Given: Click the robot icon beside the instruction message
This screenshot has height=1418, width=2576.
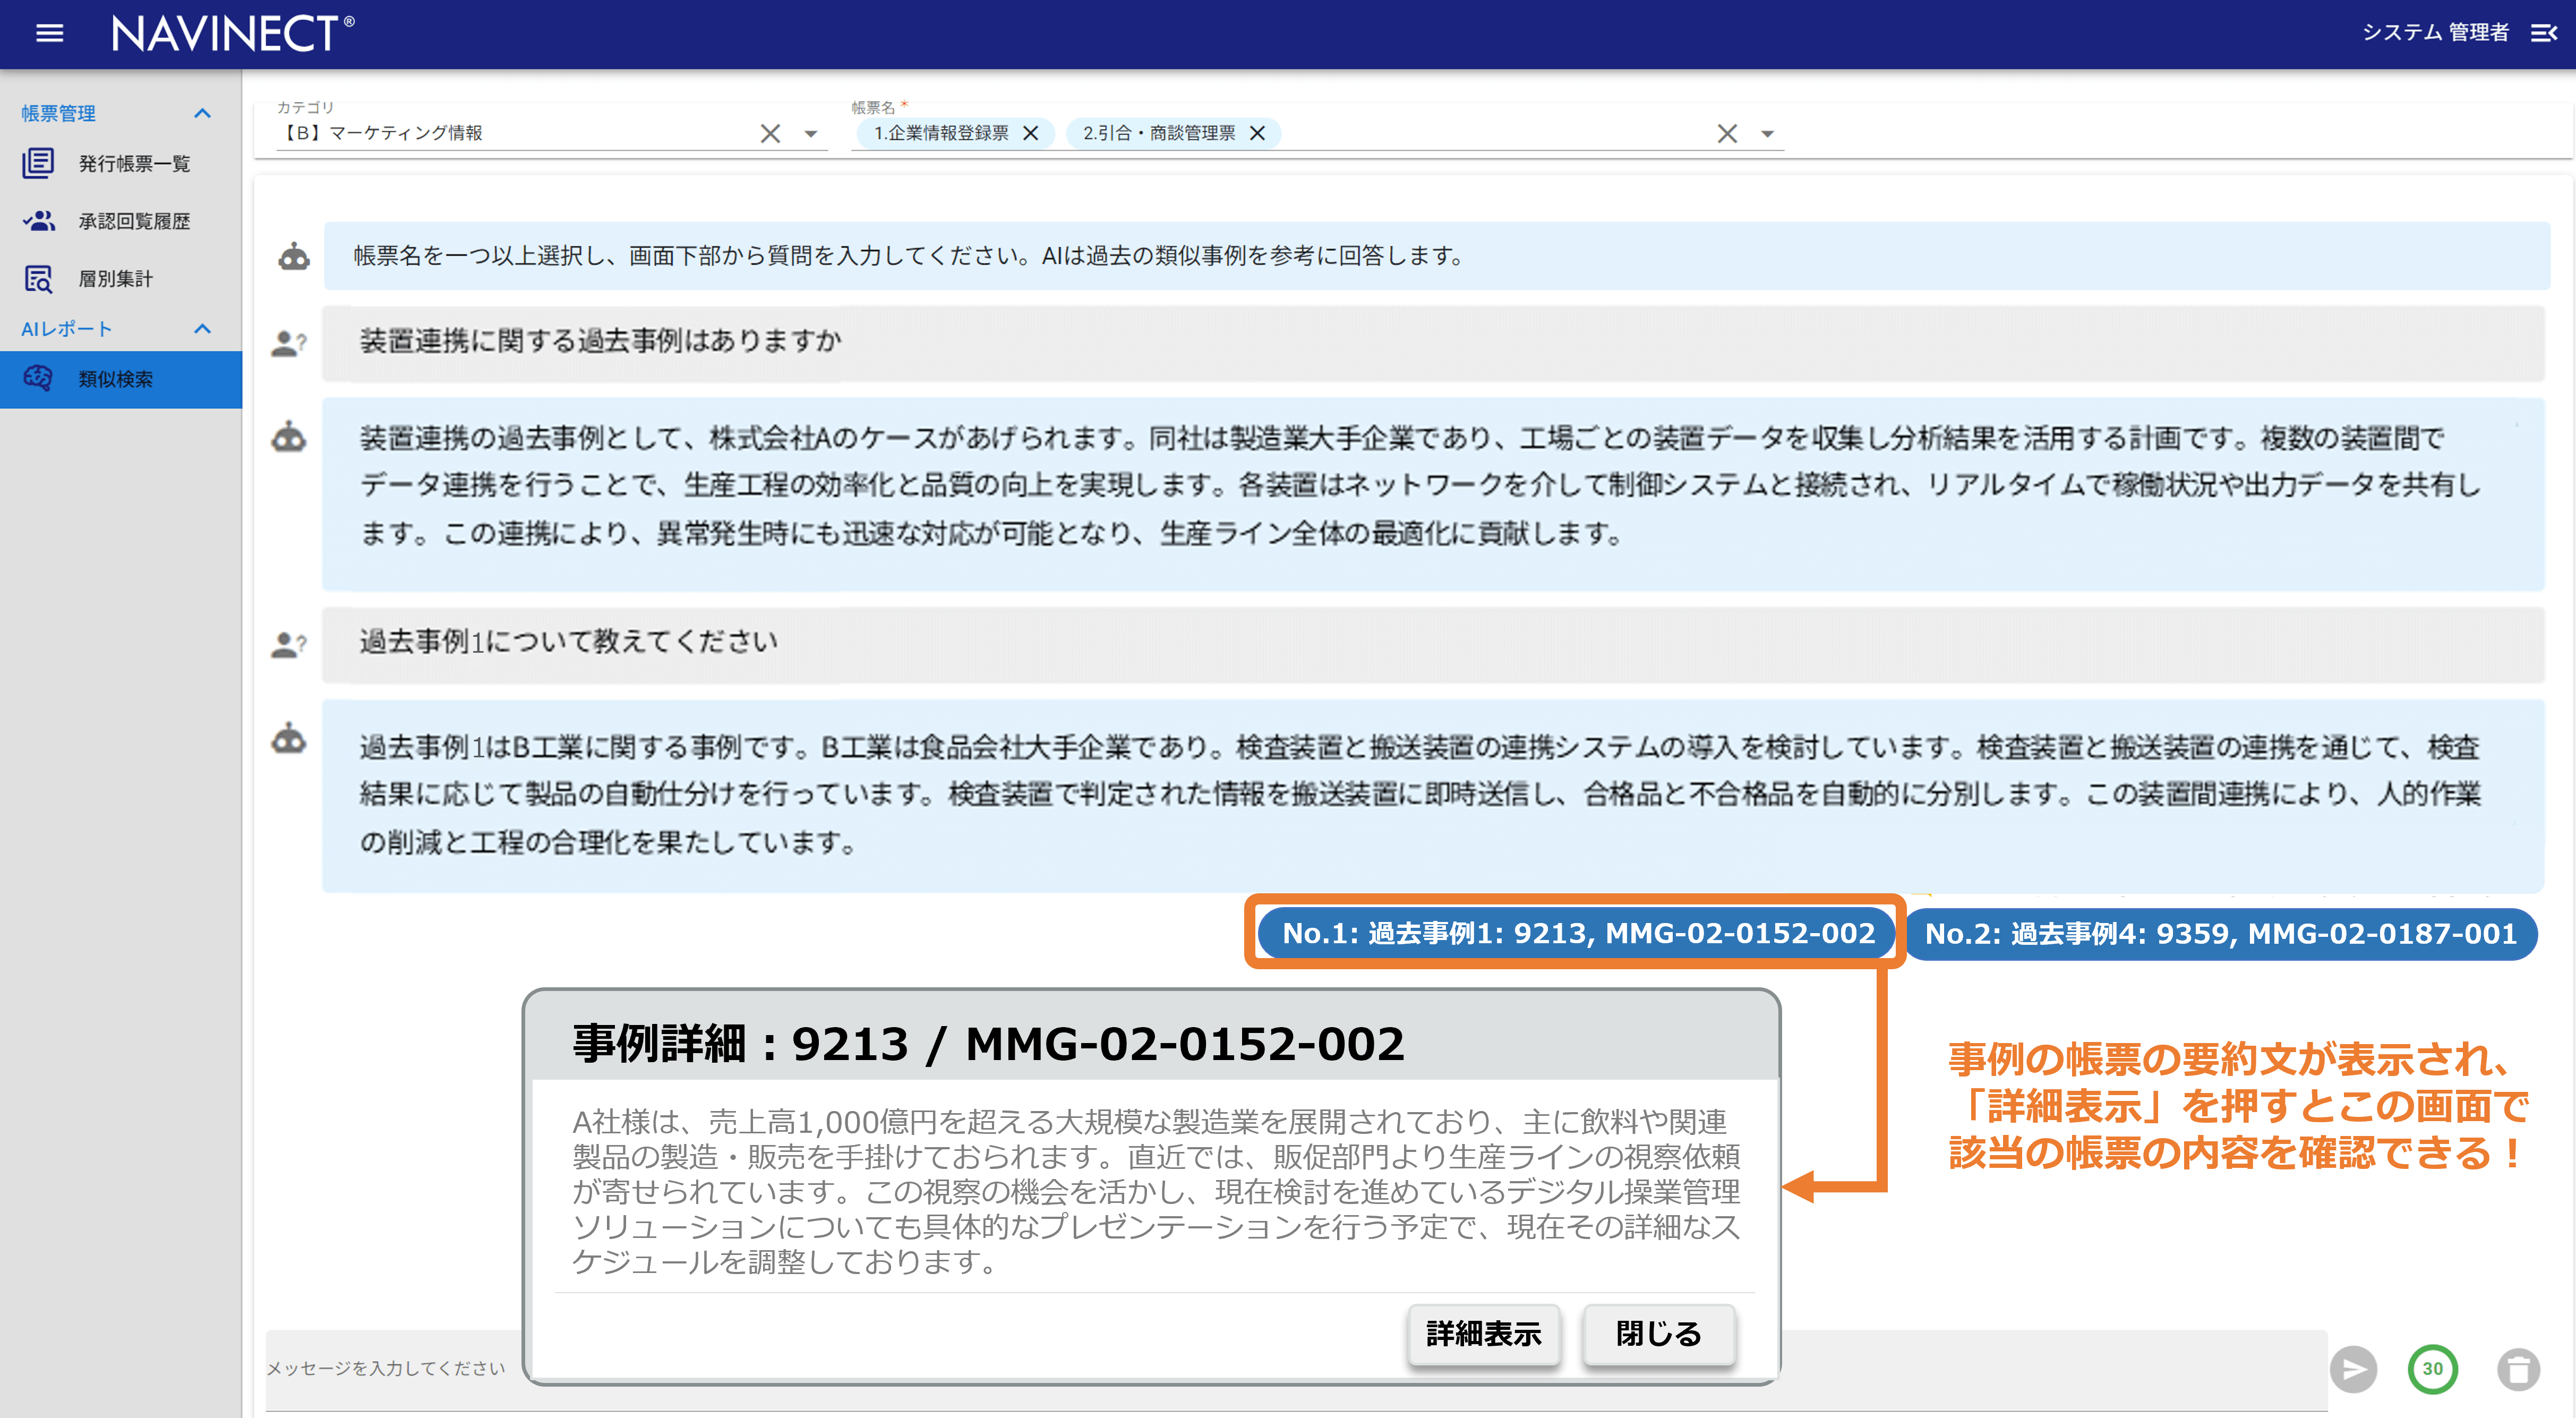Looking at the screenshot, I should click(x=294, y=257).
